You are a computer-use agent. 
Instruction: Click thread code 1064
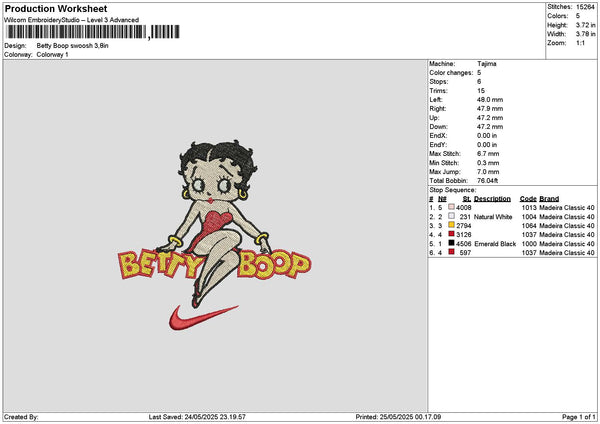[529, 226]
